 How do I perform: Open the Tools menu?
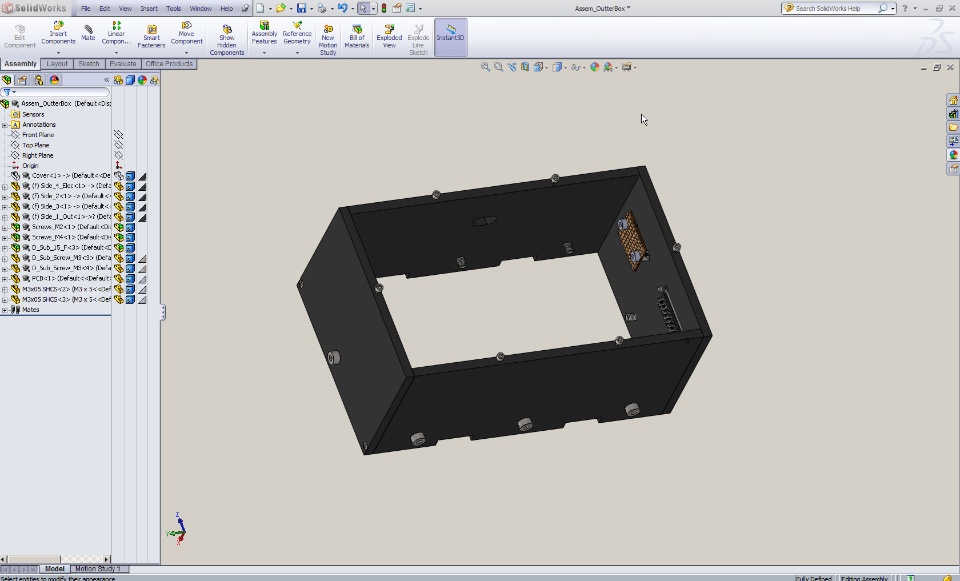pos(173,9)
